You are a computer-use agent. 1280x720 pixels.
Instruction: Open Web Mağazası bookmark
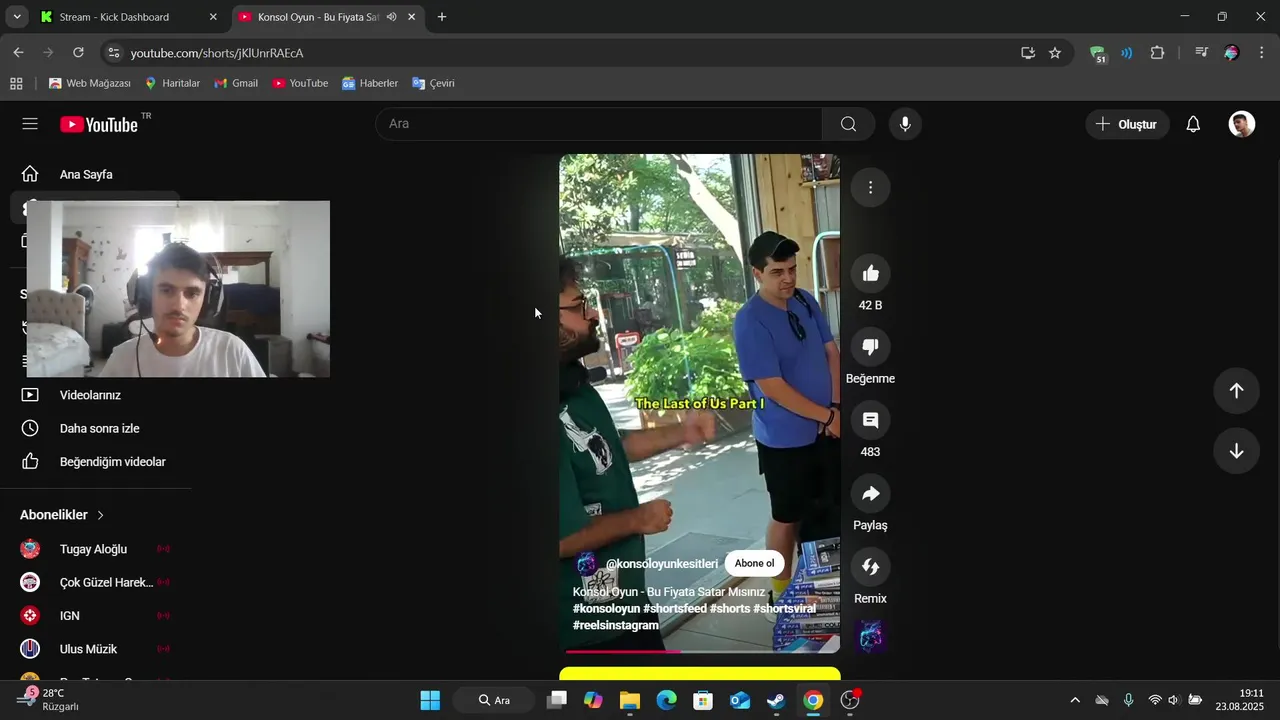tap(90, 83)
